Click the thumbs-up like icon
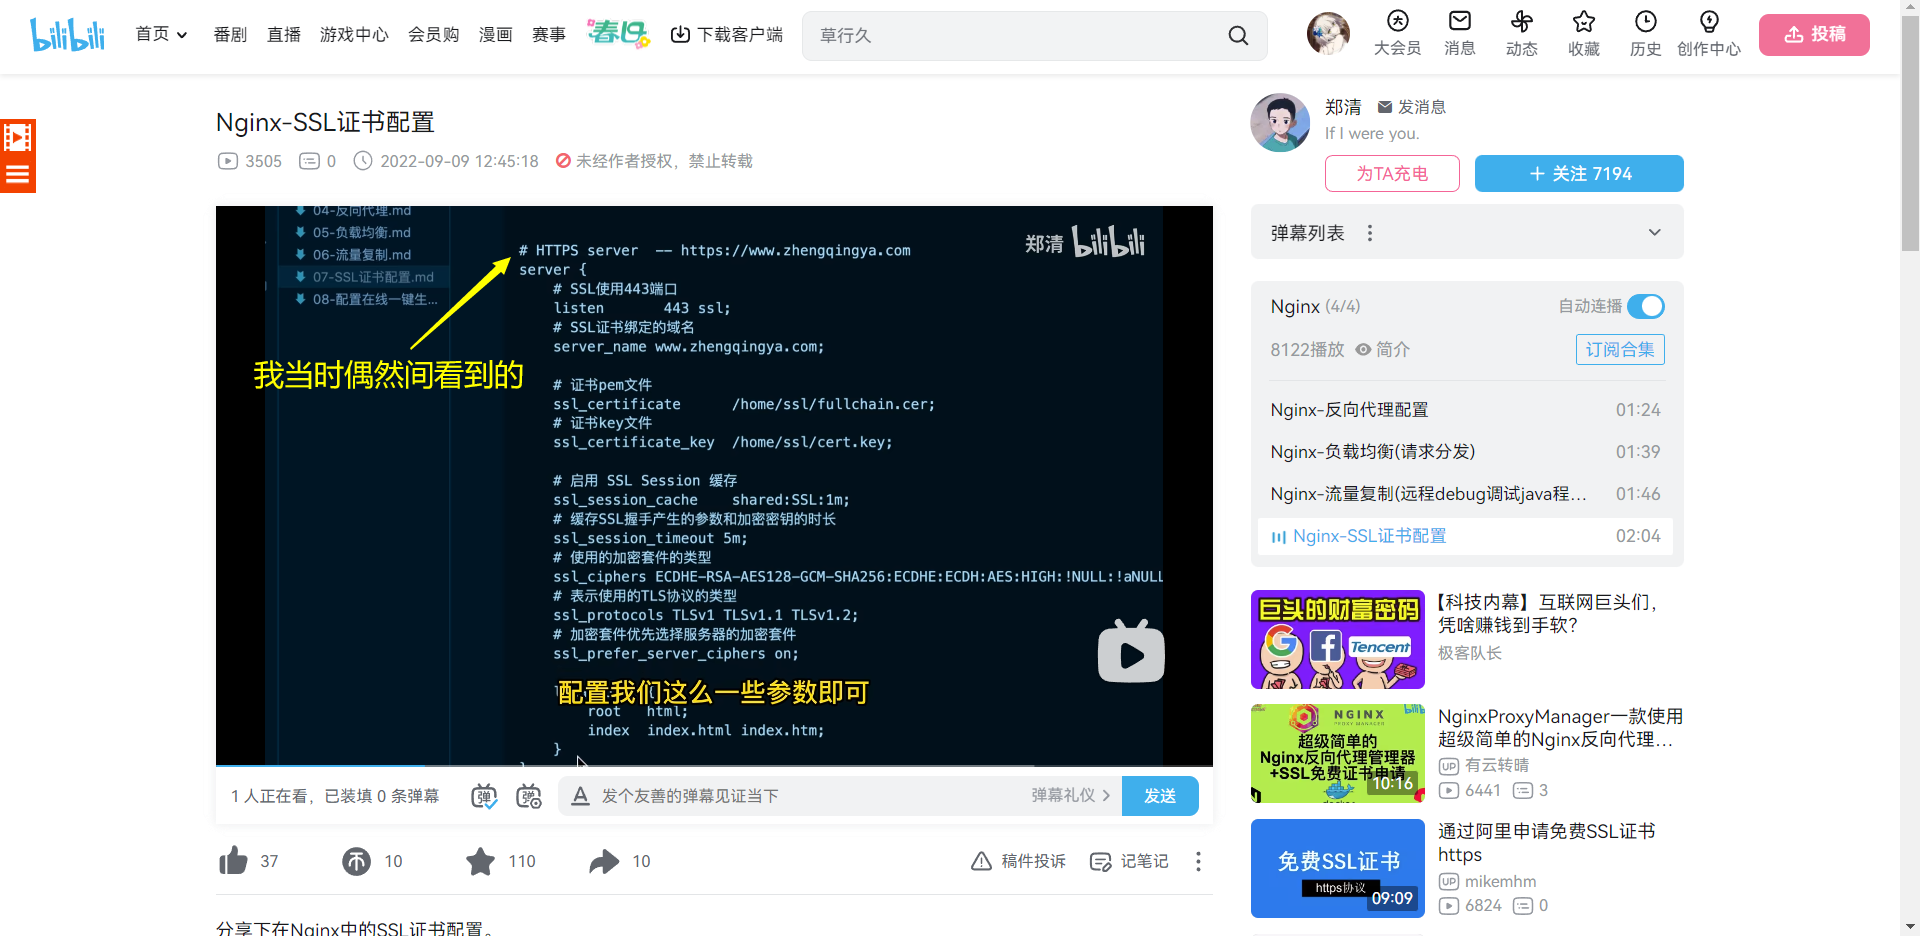1920x936 pixels. (234, 861)
